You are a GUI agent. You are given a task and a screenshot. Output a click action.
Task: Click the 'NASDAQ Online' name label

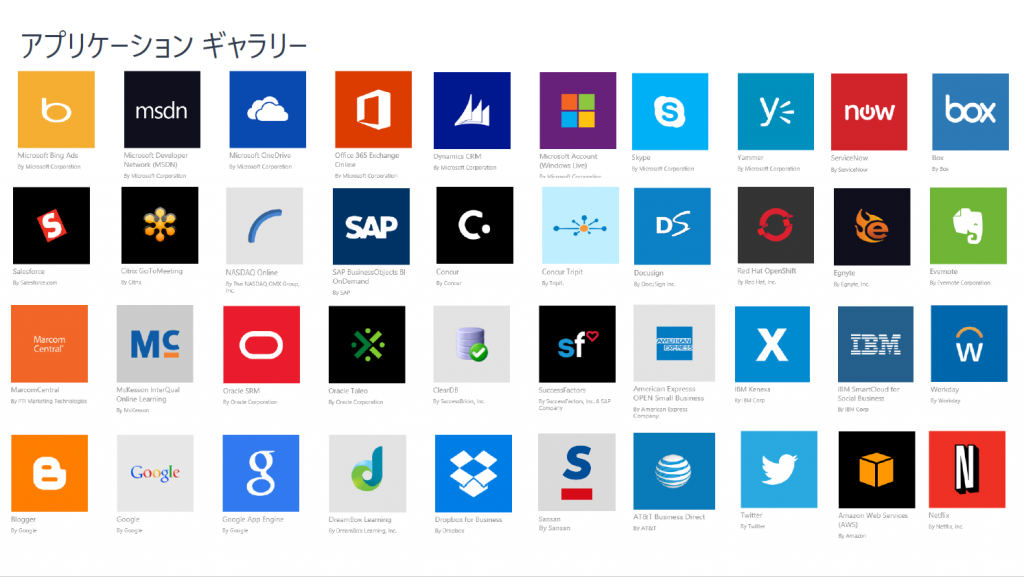tap(251, 272)
